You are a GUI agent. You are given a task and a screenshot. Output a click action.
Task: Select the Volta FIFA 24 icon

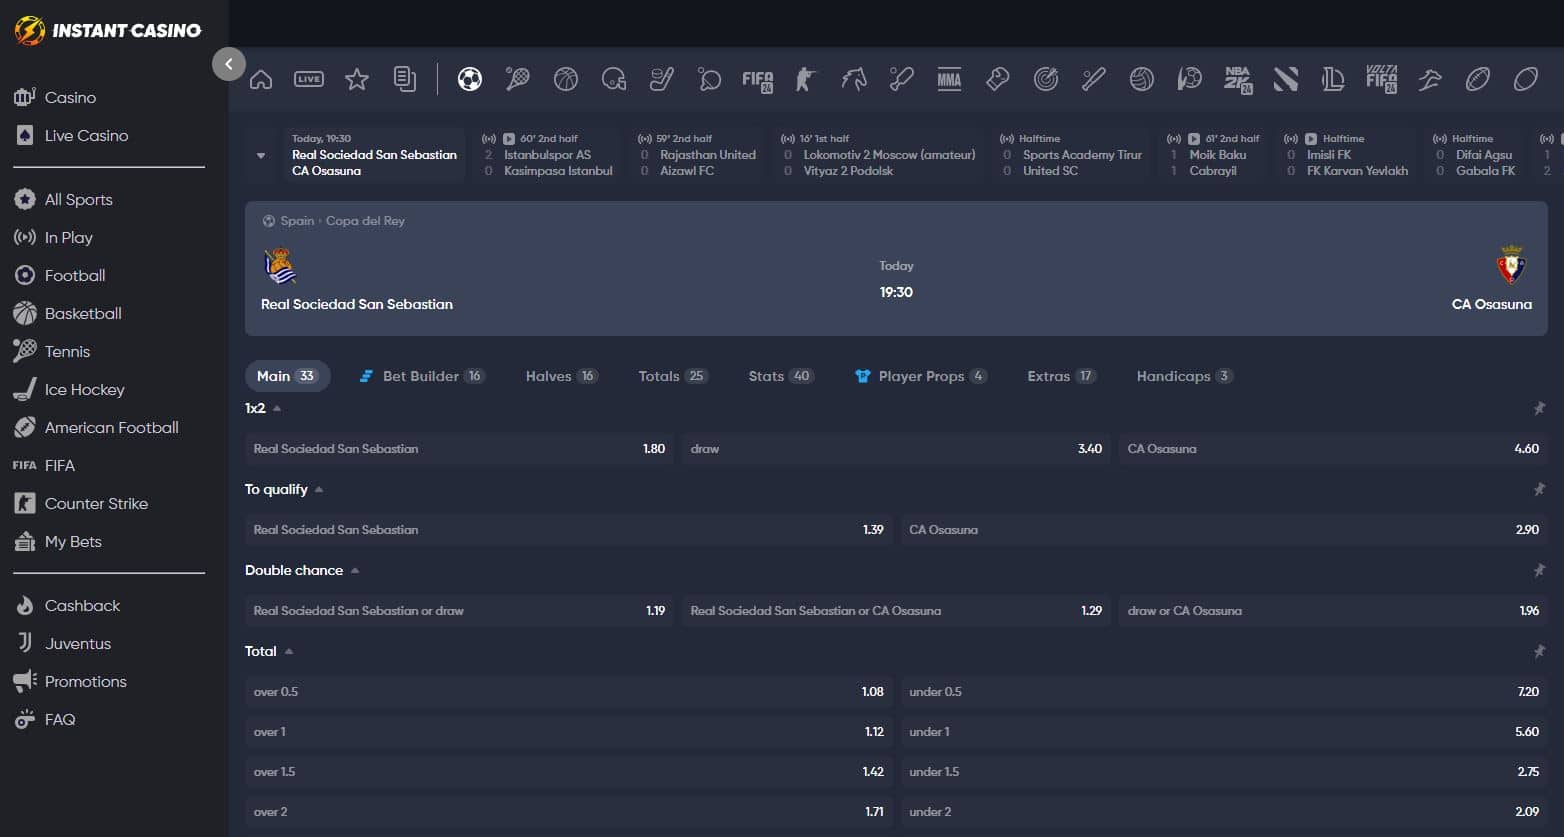[1381, 80]
